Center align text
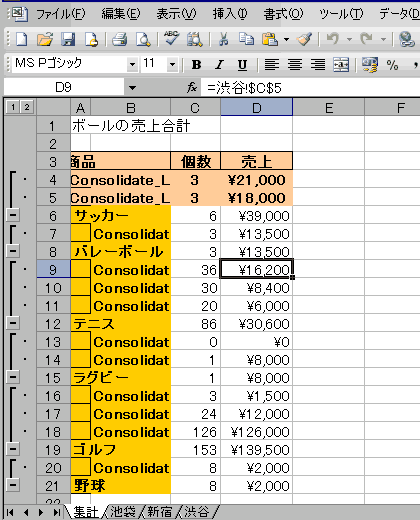 295,64
